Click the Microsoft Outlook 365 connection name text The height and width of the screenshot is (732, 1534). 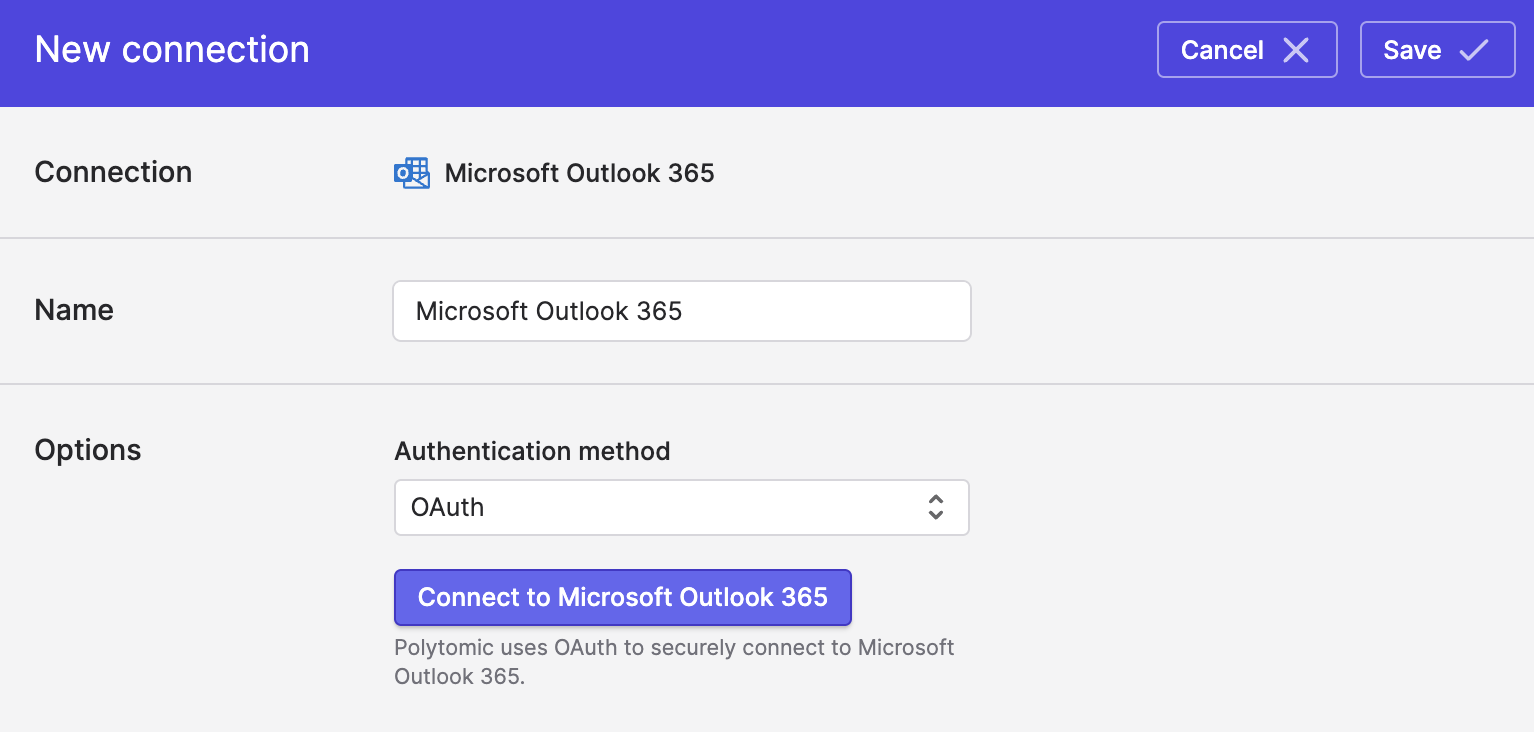[580, 173]
